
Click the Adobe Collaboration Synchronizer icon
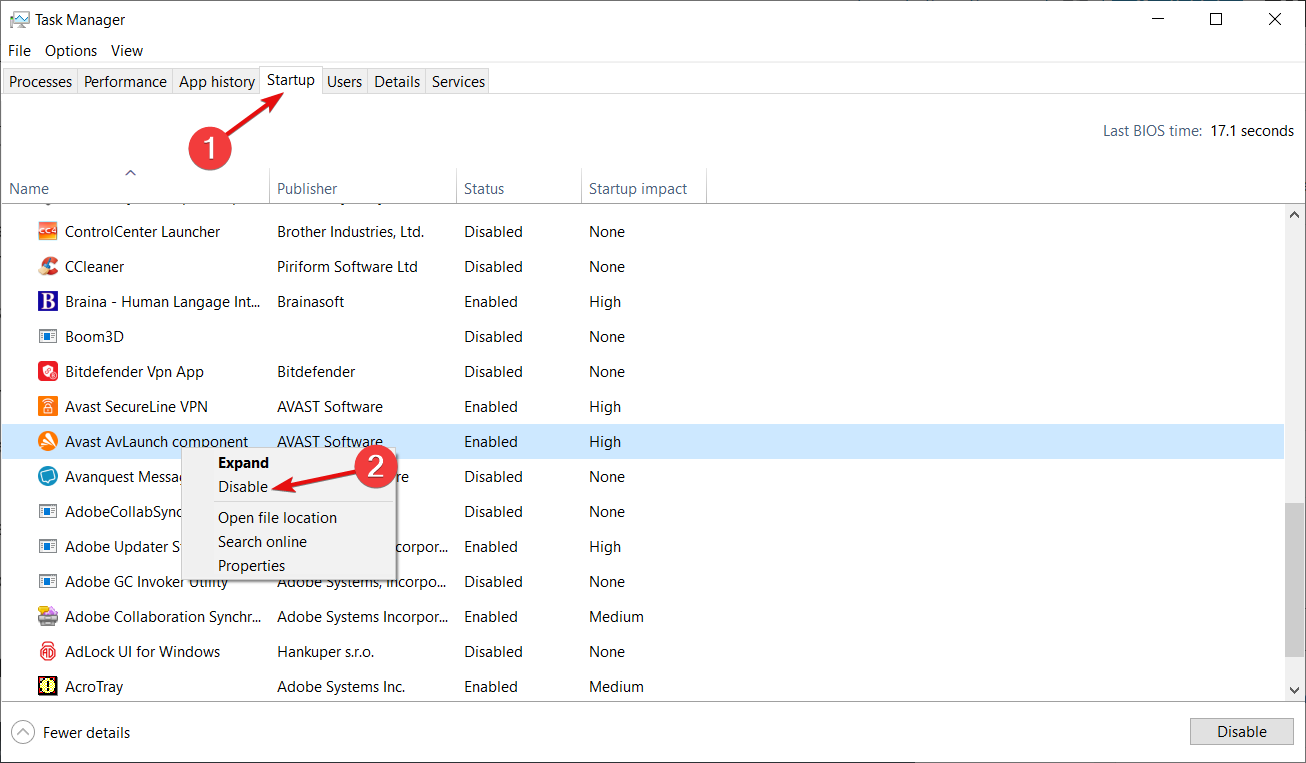coord(47,617)
